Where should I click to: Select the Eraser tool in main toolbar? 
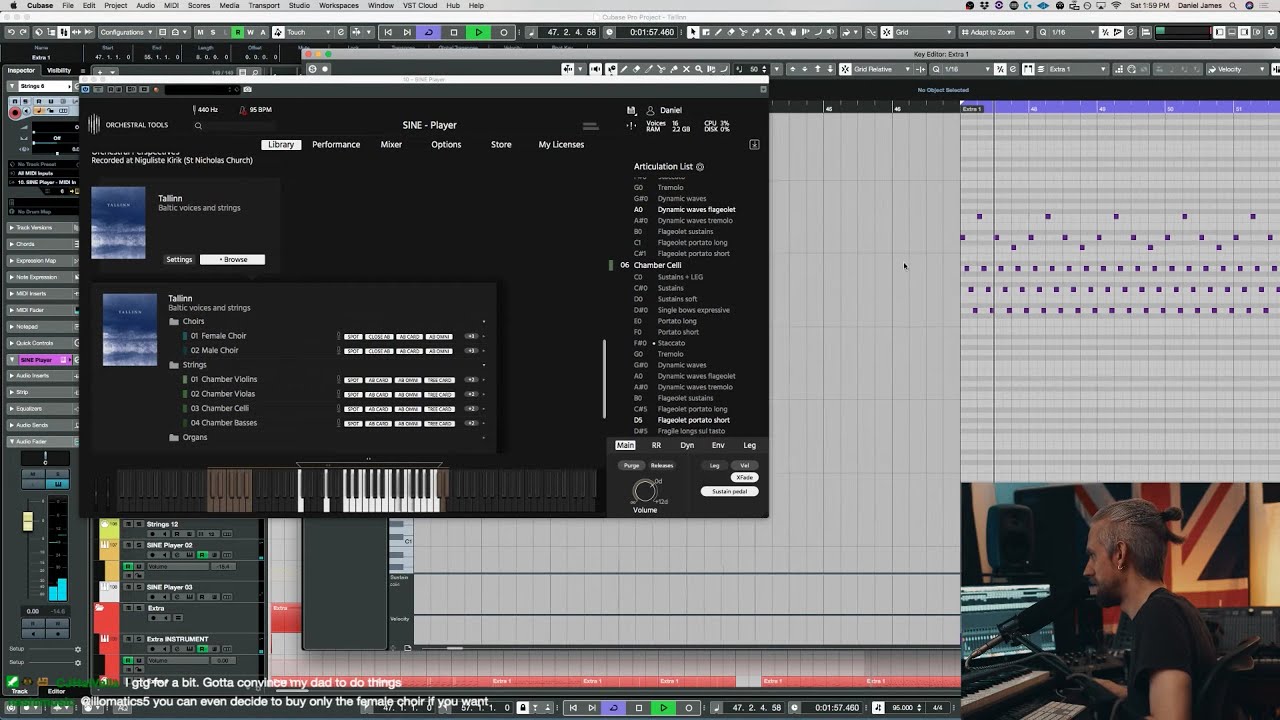[x=730, y=32]
